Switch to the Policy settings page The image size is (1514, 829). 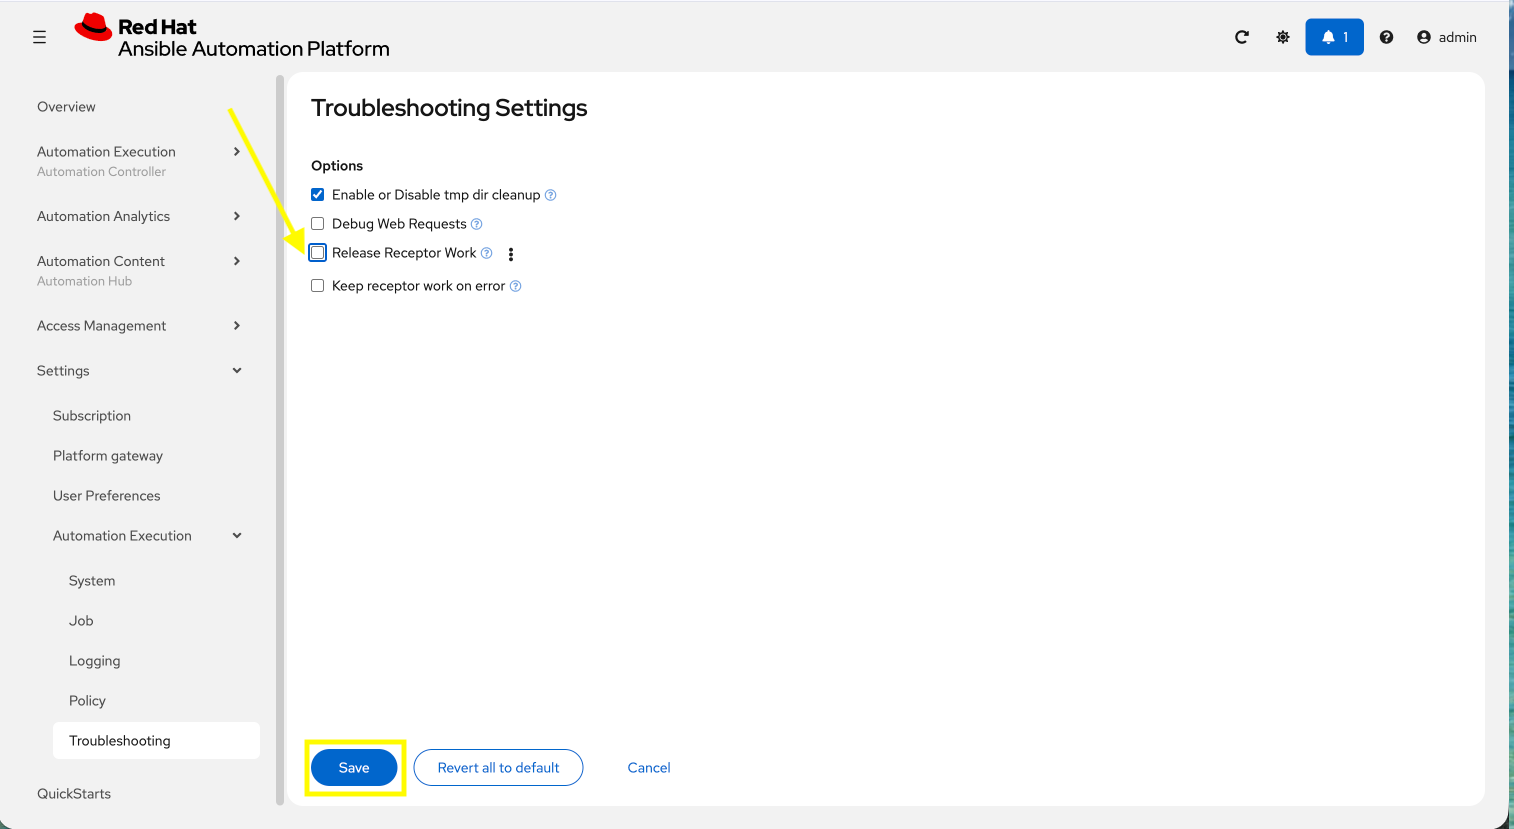point(87,700)
